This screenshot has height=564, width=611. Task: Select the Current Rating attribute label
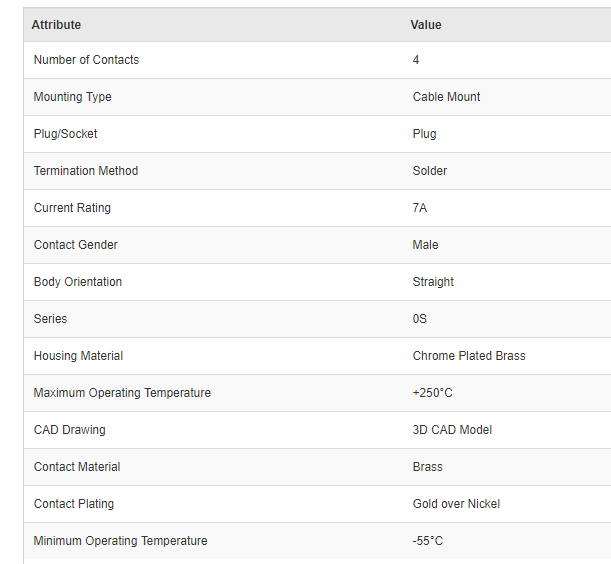coord(72,208)
